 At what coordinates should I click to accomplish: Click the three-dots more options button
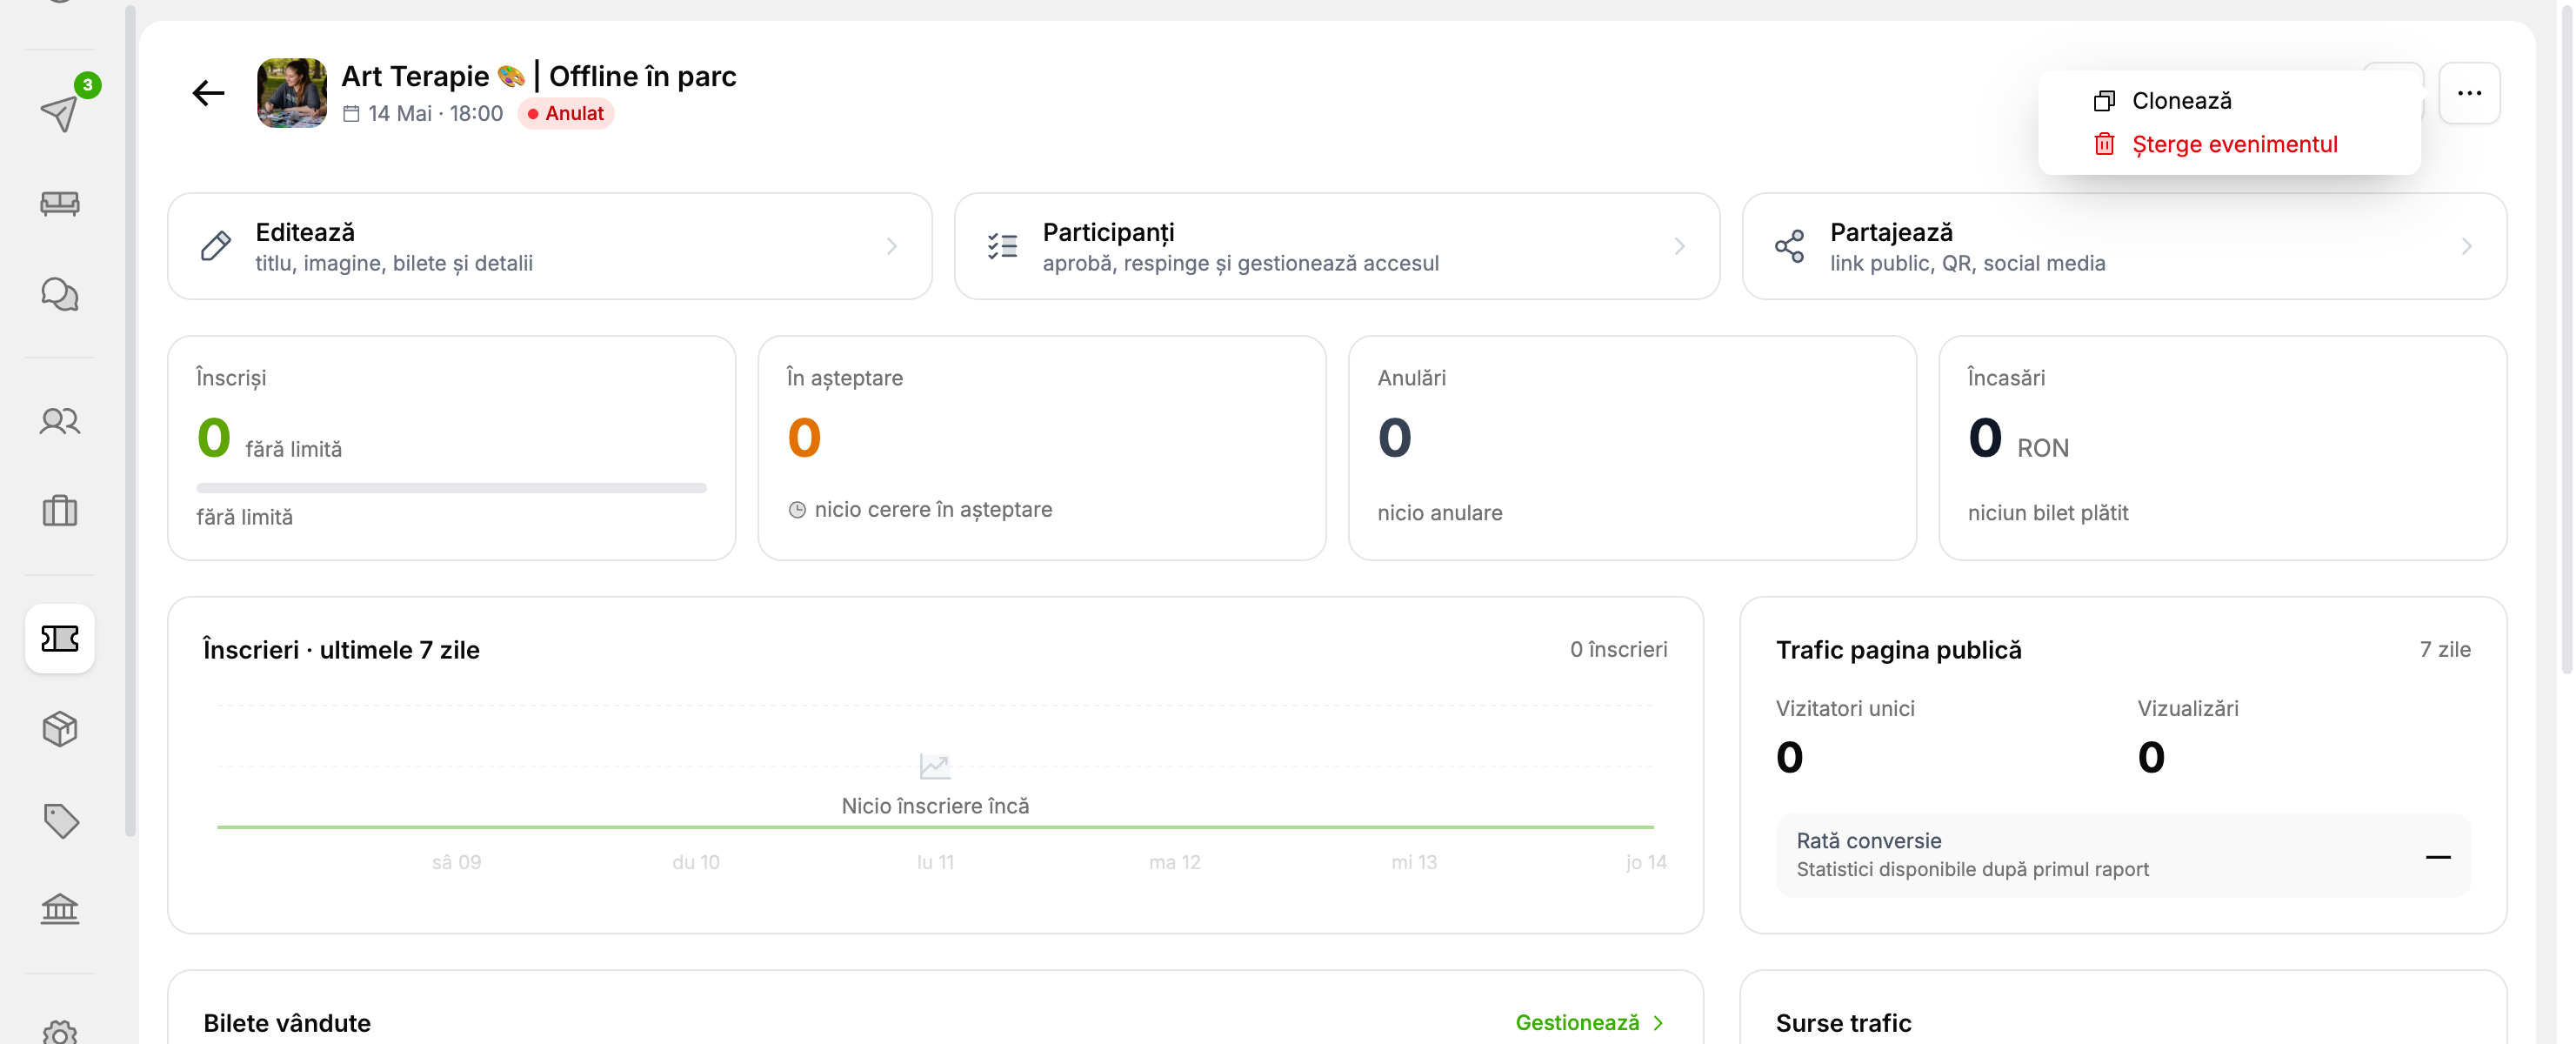(x=2469, y=93)
